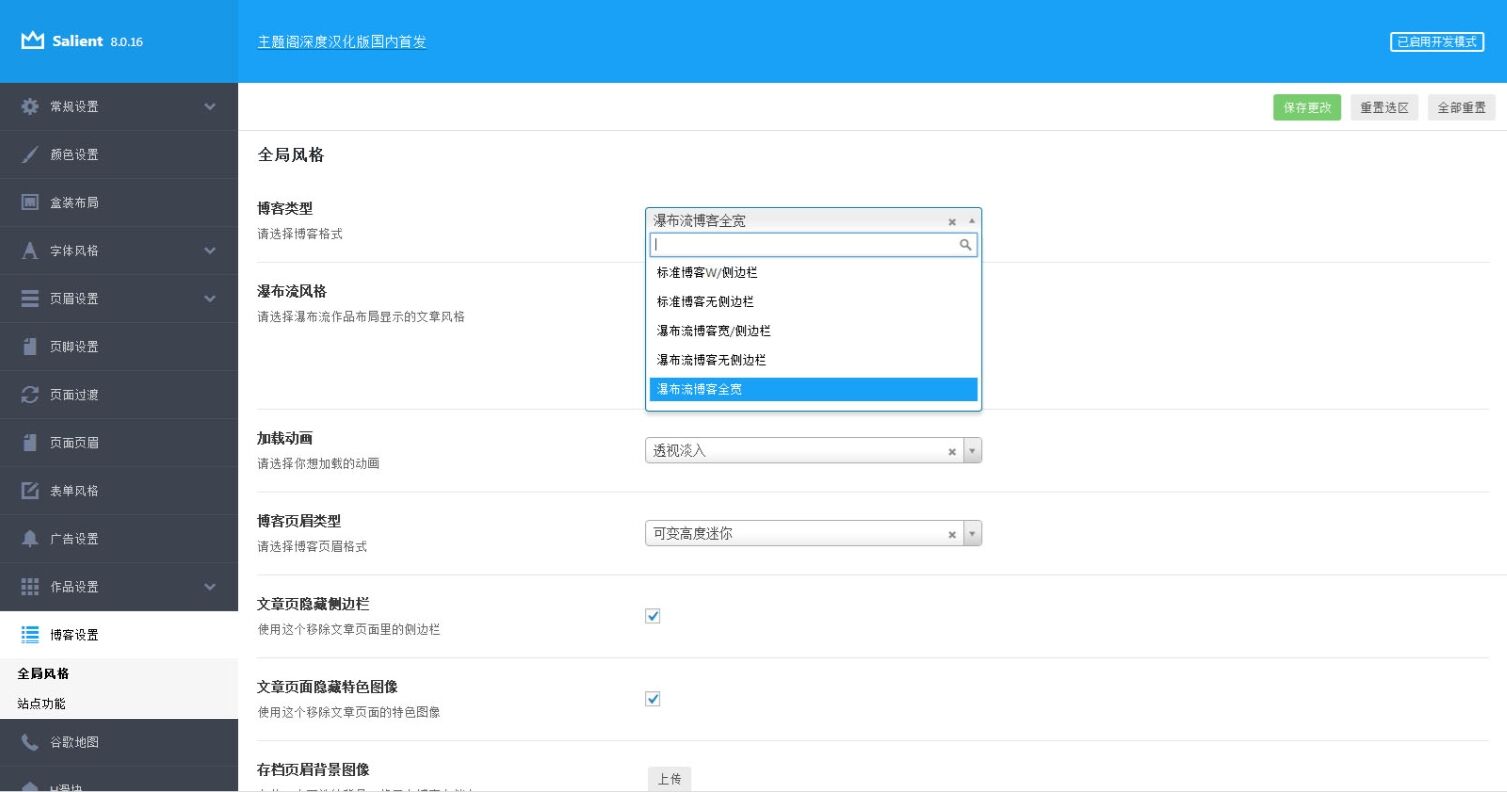Image resolution: width=1507 pixels, height=792 pixels.
Task: Open the 页脚设置 sidebar item
Action: coord(119,347)
